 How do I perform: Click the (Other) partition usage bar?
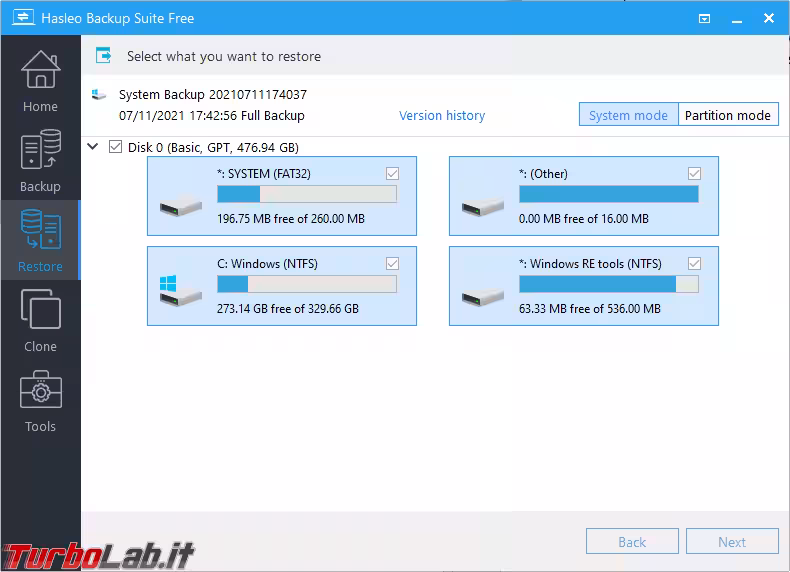pos(609,195)
